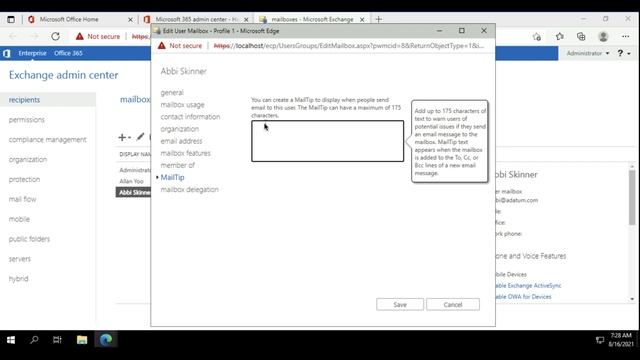Select the Administrator mailbox row
This screenshot has height=360, width=640.
(x=133, y=170)
